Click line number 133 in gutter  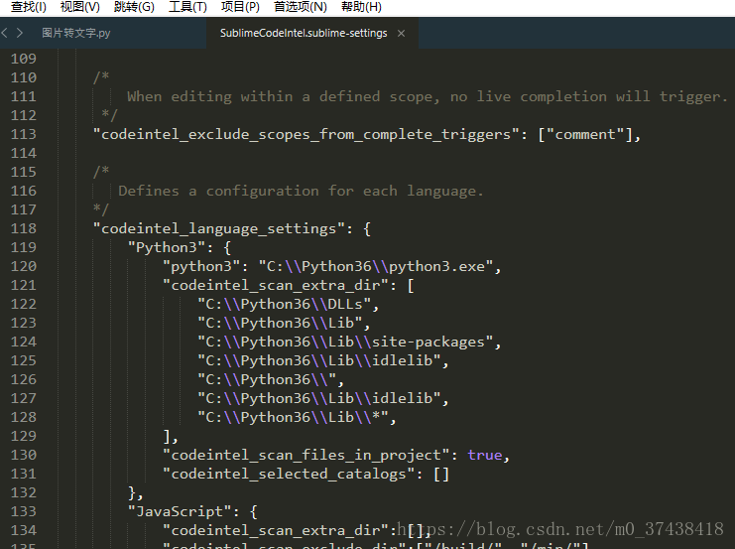(23, 511)
